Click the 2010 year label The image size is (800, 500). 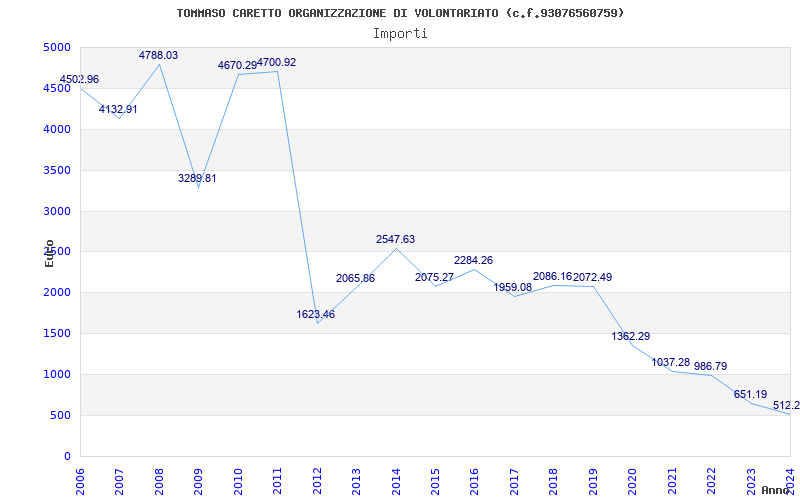(238, 482)
